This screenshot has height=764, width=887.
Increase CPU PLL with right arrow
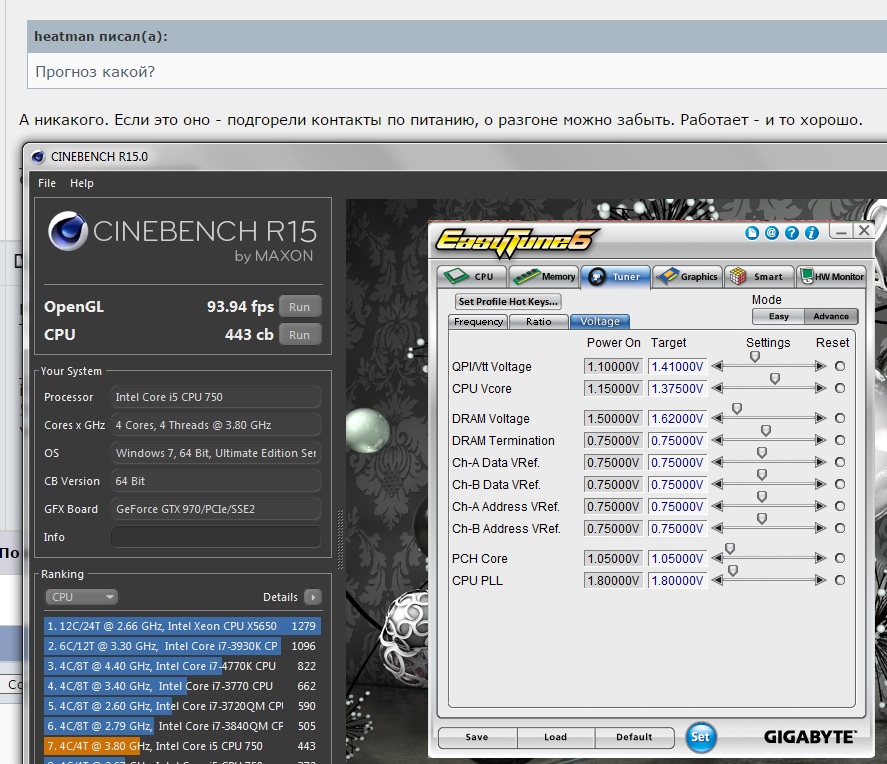[x=821, y=581]
